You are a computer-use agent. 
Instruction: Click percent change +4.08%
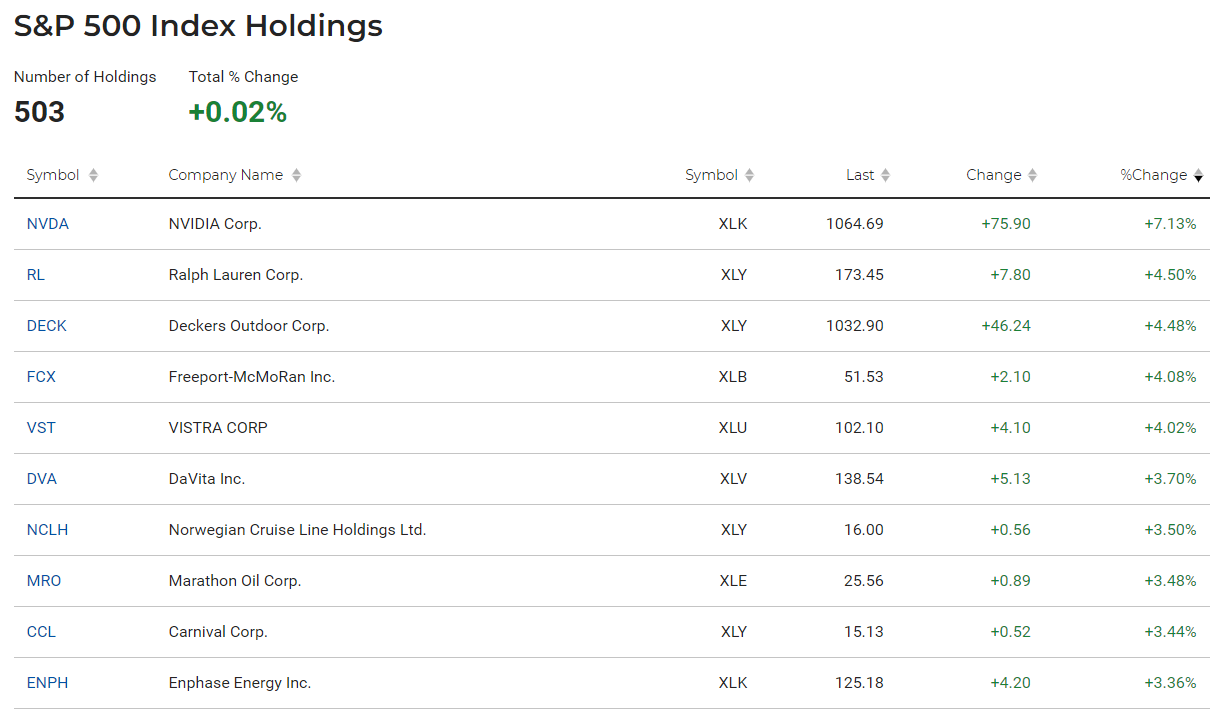[1170, 377]
